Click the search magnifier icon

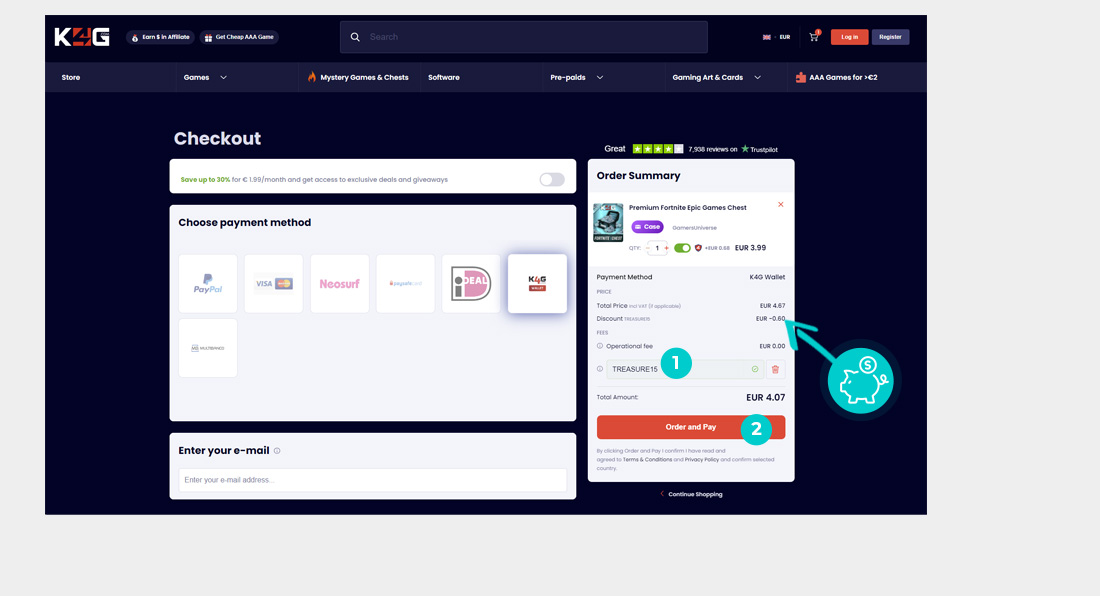(x=355, y=37)
